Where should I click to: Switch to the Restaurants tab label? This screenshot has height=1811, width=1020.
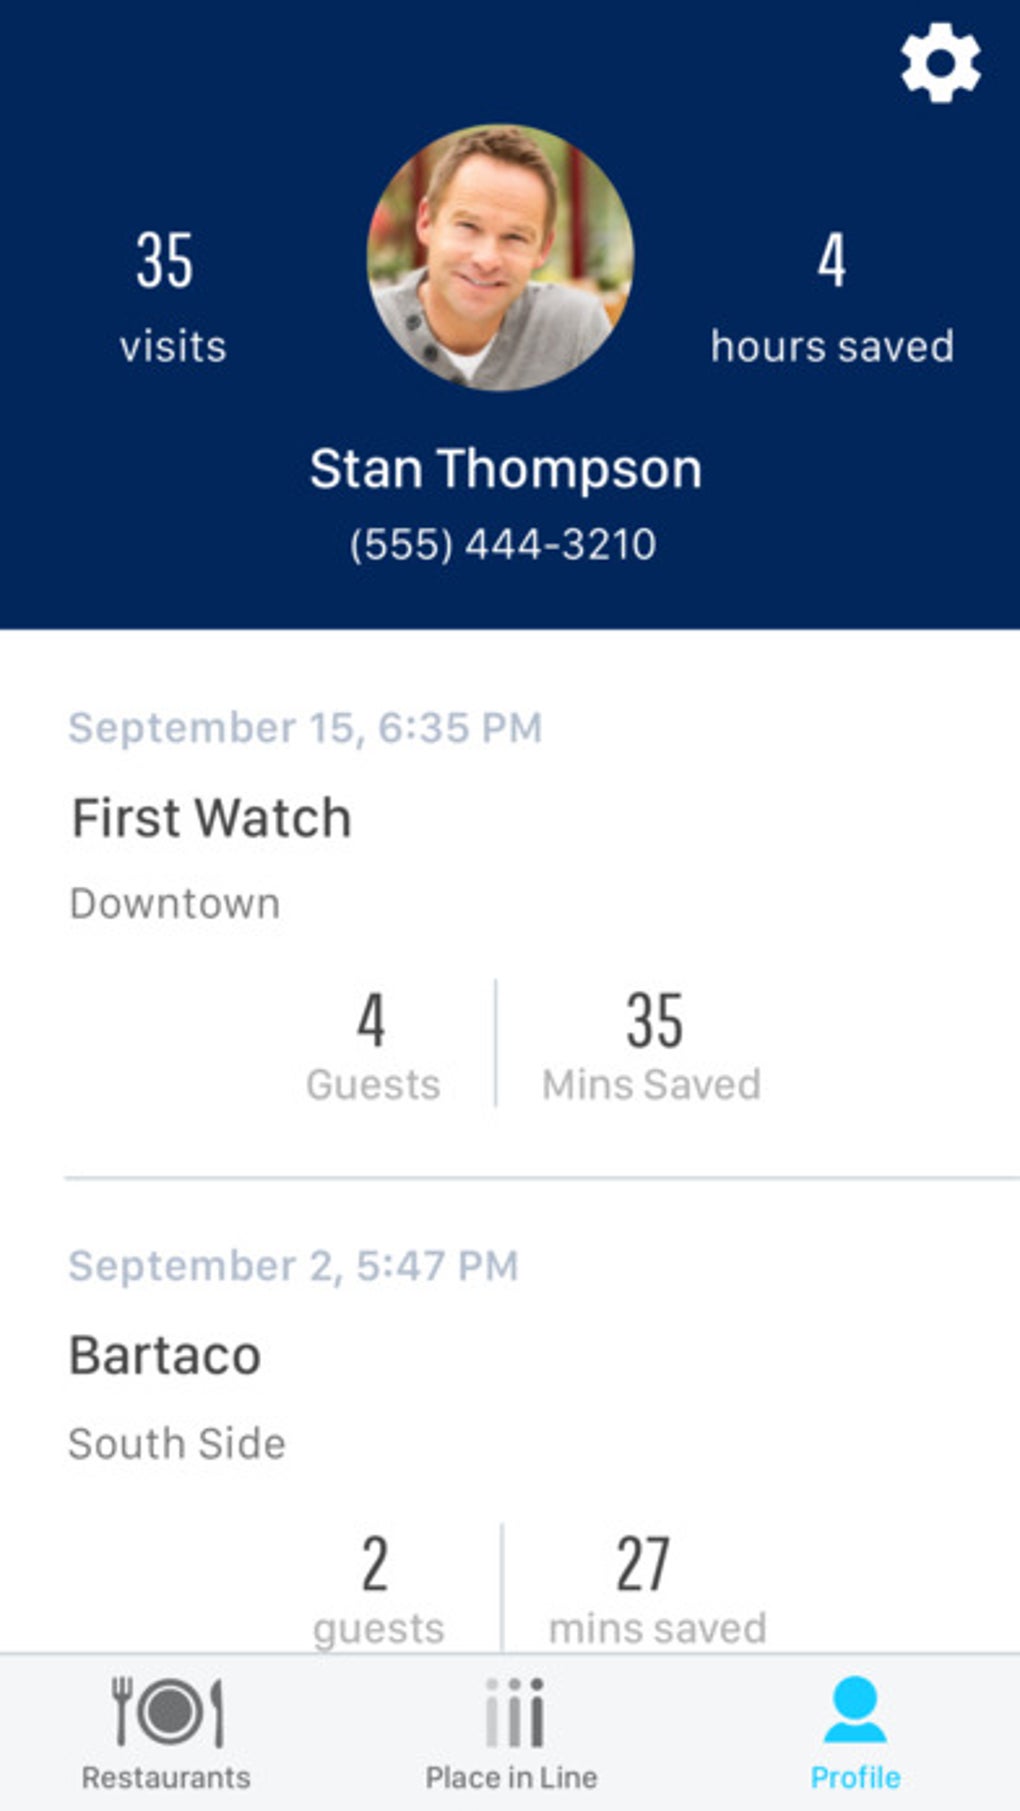coord(166,1777)
